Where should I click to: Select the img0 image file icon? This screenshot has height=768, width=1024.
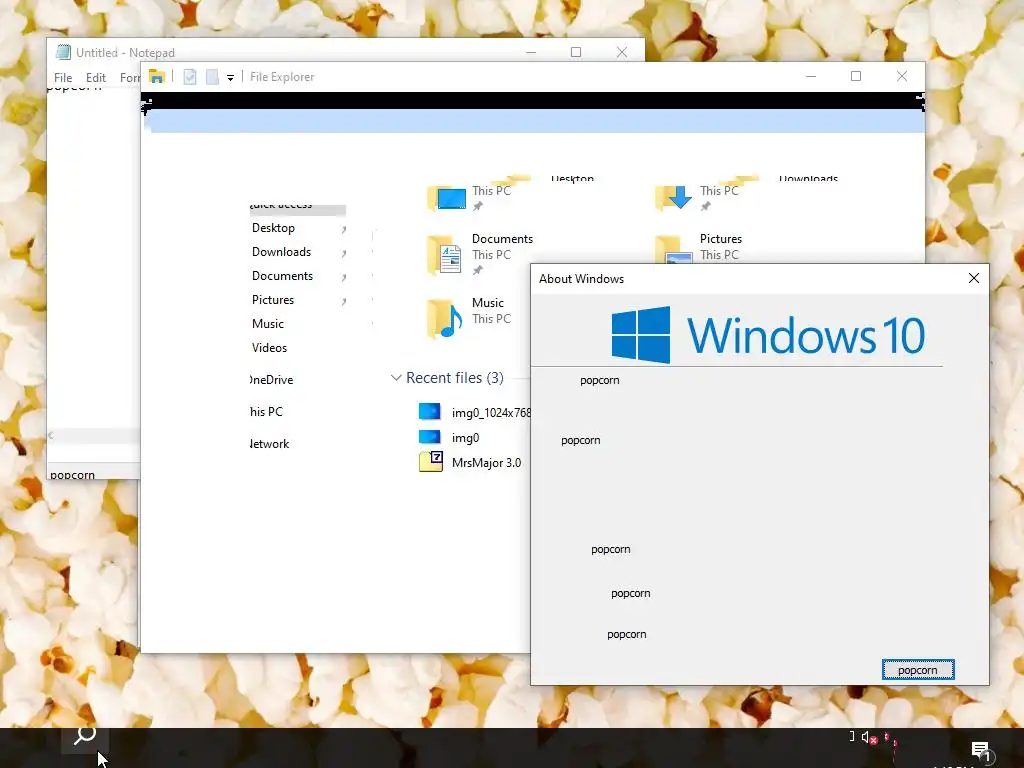(x=430, y=436)
